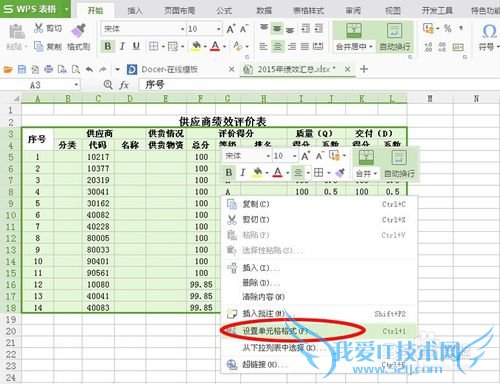This screenshot has height=384, width=500.
Task: Switch to the 插入 ribbon tab
Action: [135, 11]
